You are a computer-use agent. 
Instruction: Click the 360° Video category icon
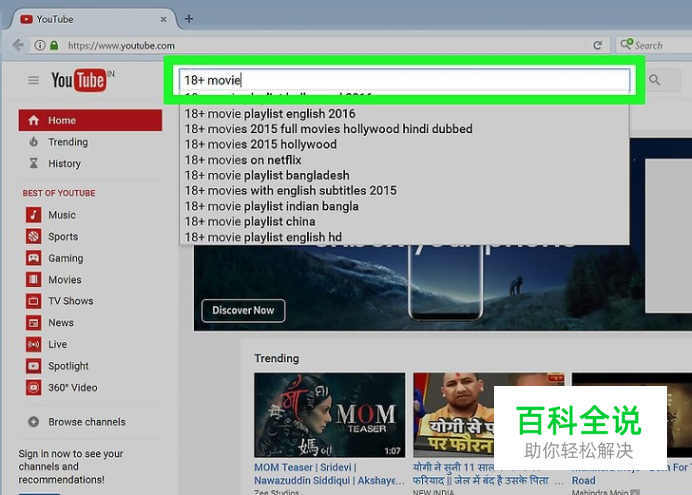pyautogui.click(x=34, y=387)
